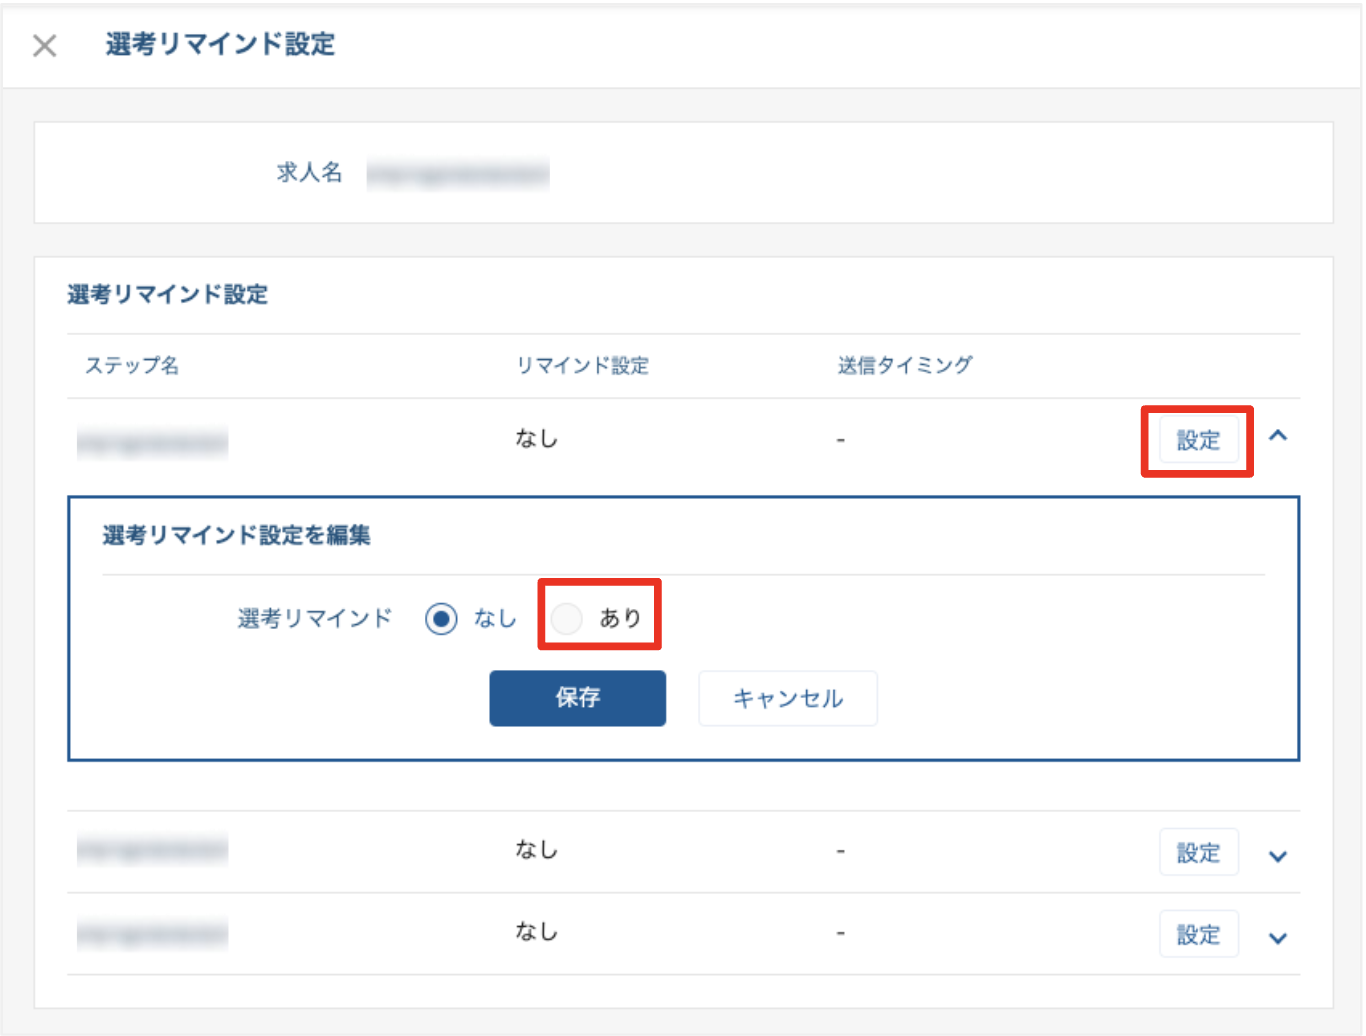Viewport: 1366px width, 1036px height.
Task: Save the reminder setting with 保存
Action: 577,698
